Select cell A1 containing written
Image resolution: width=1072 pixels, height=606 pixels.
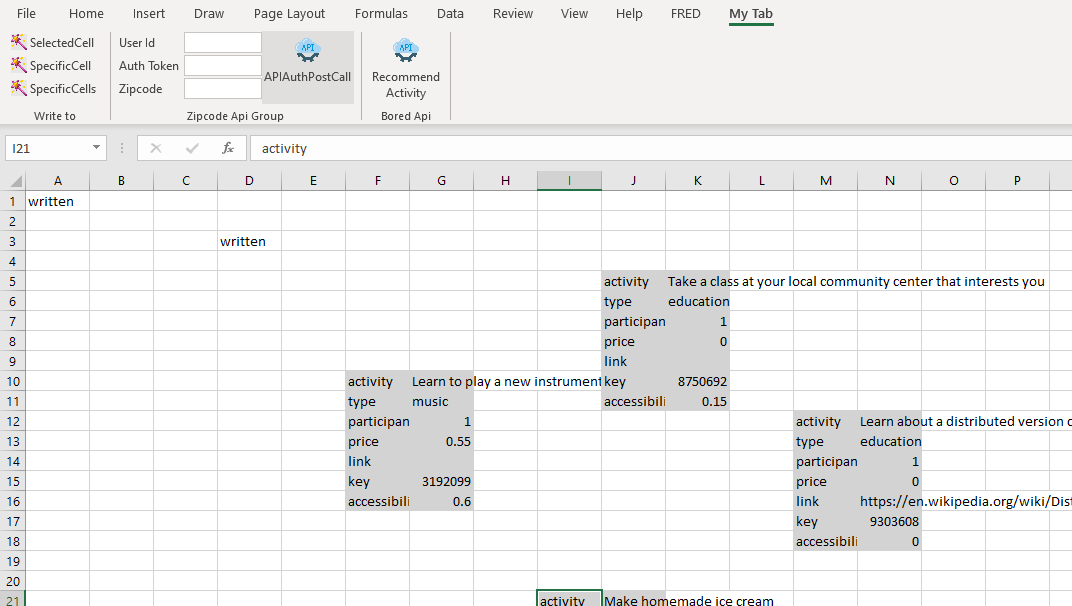(x=57, y=201)
